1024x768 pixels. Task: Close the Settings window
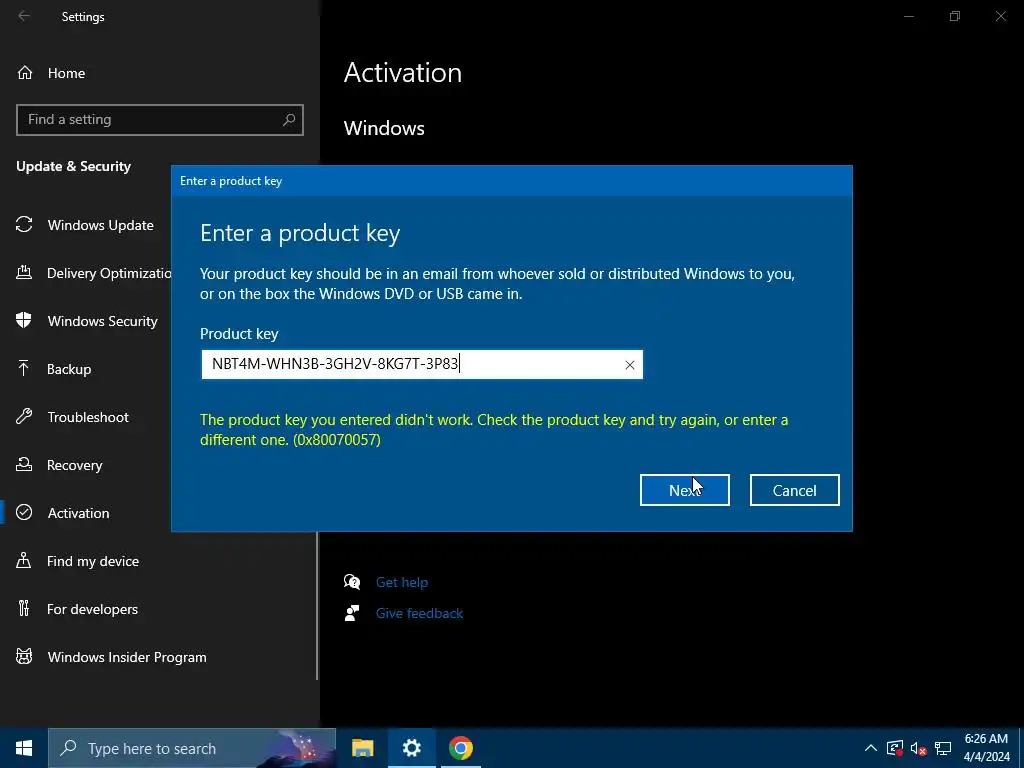1000,16
